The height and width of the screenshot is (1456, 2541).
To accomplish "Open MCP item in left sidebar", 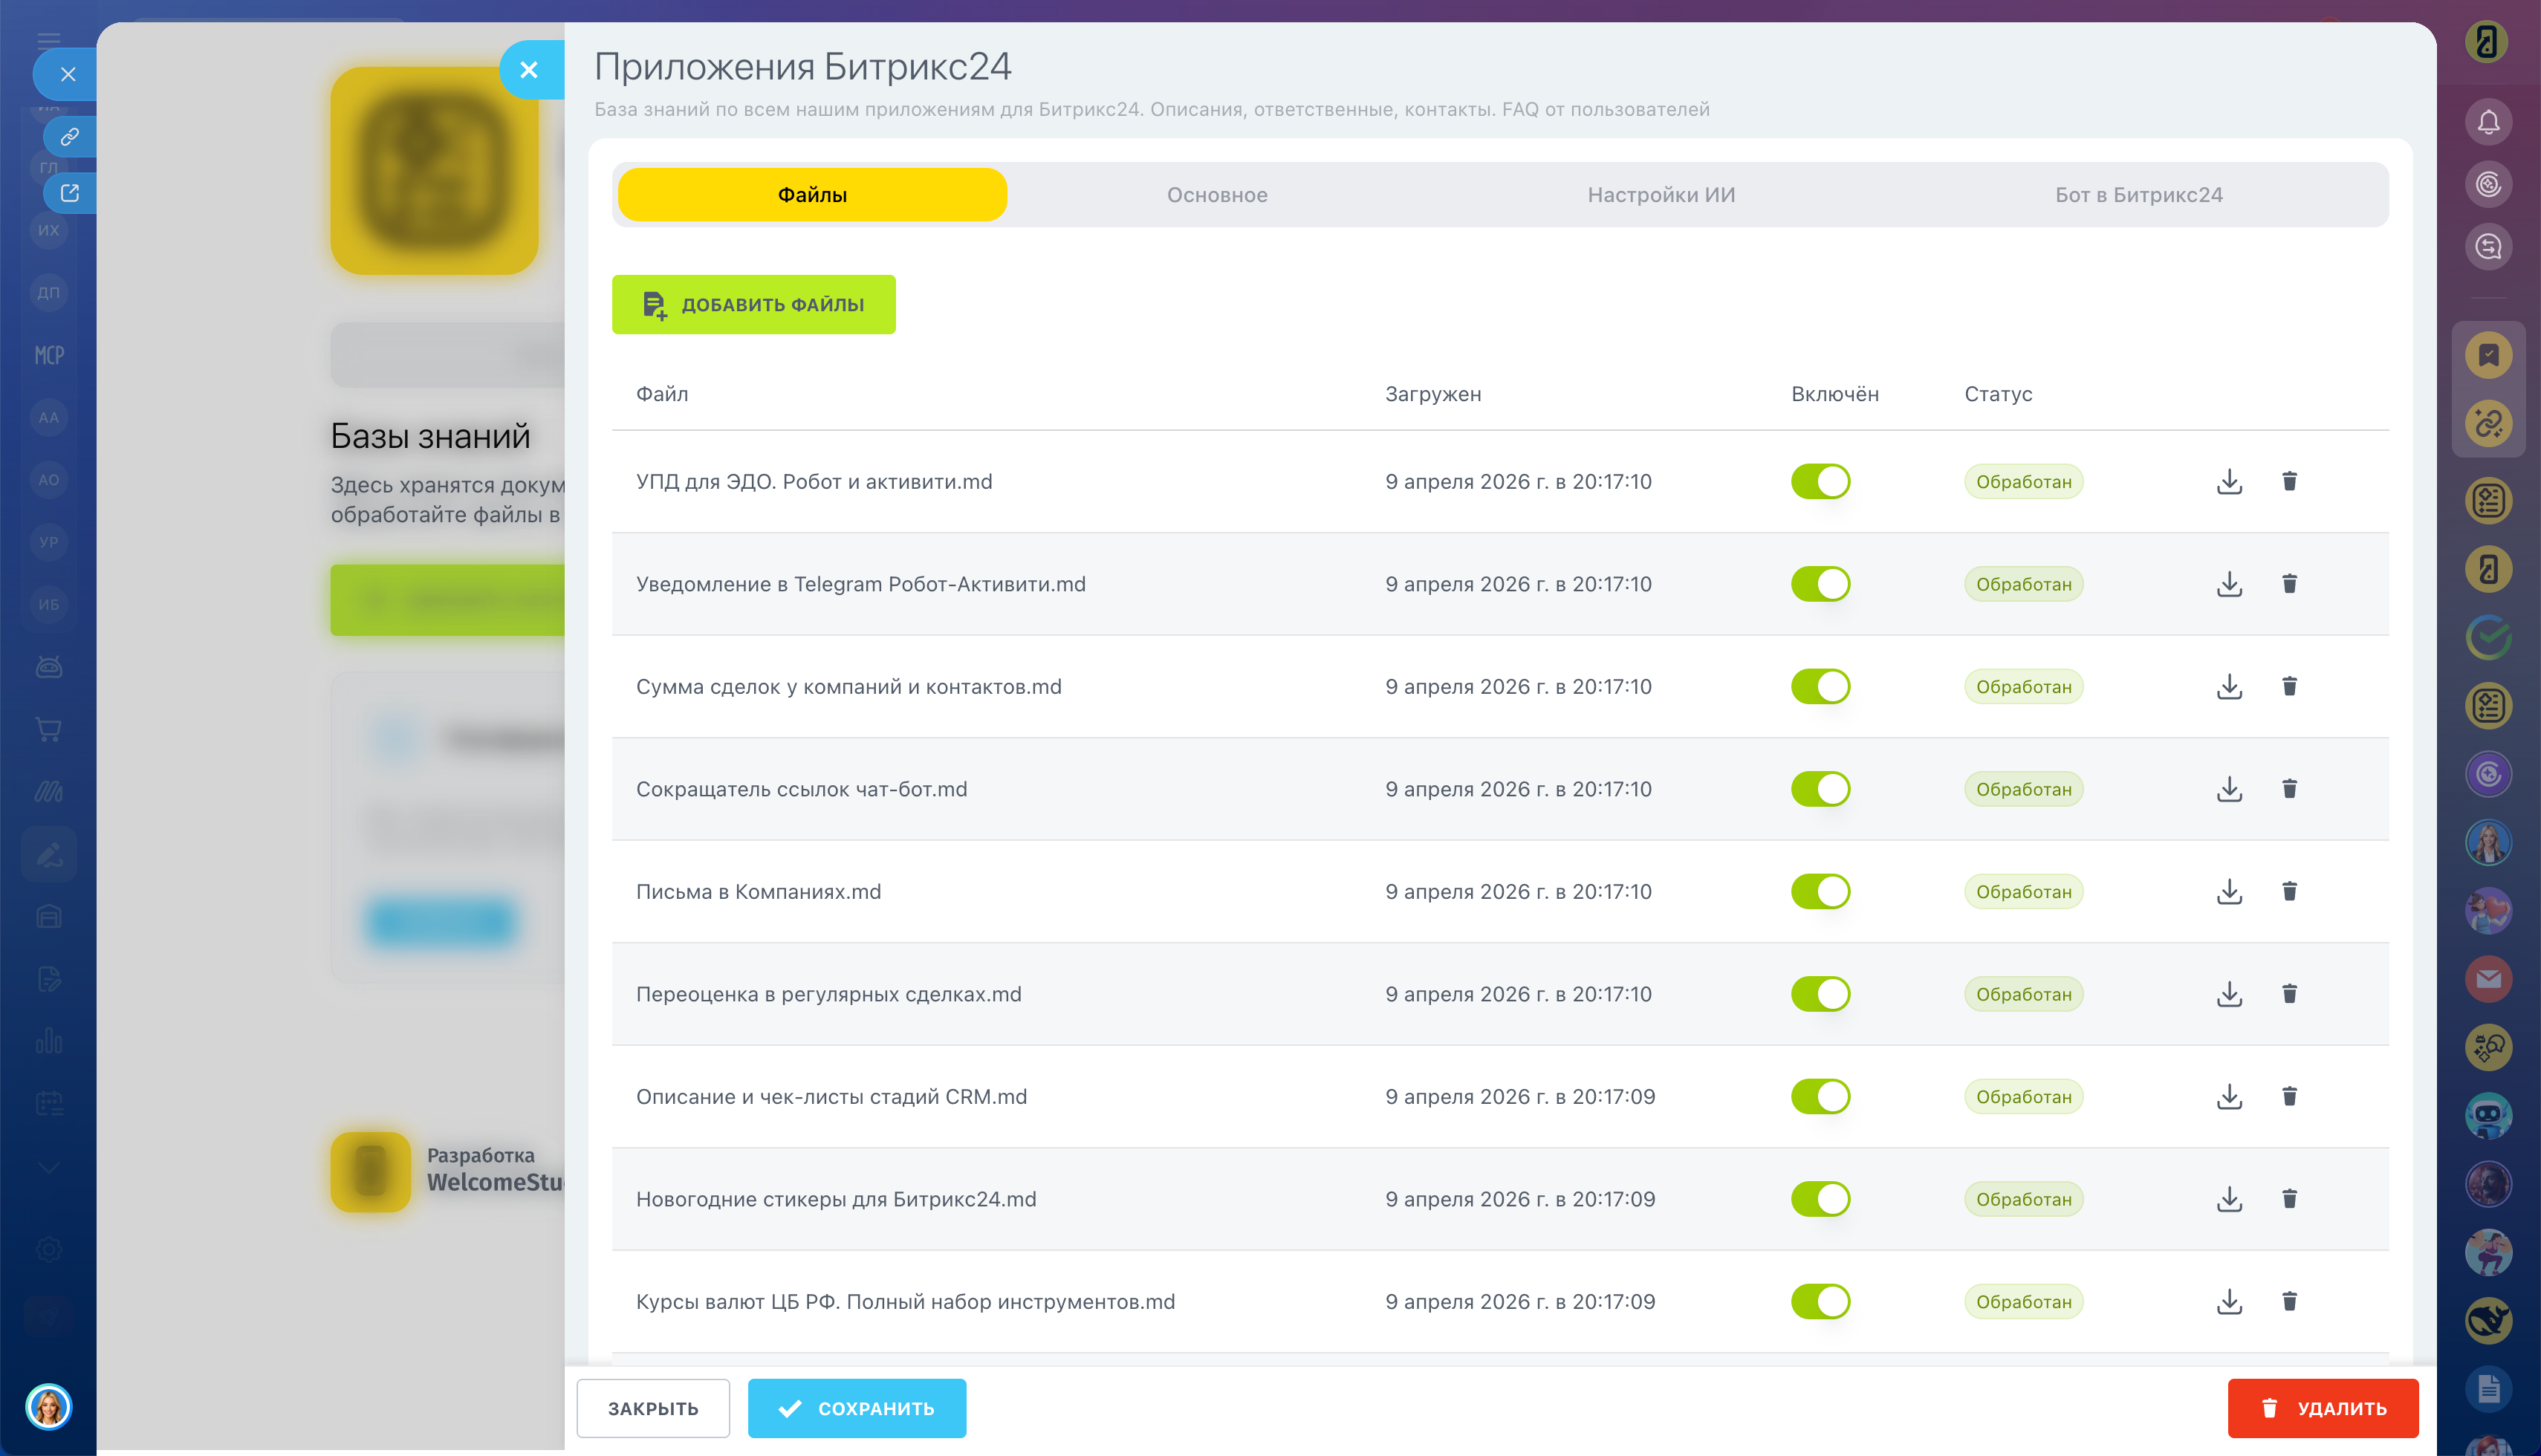I will (x=49, y=355).
